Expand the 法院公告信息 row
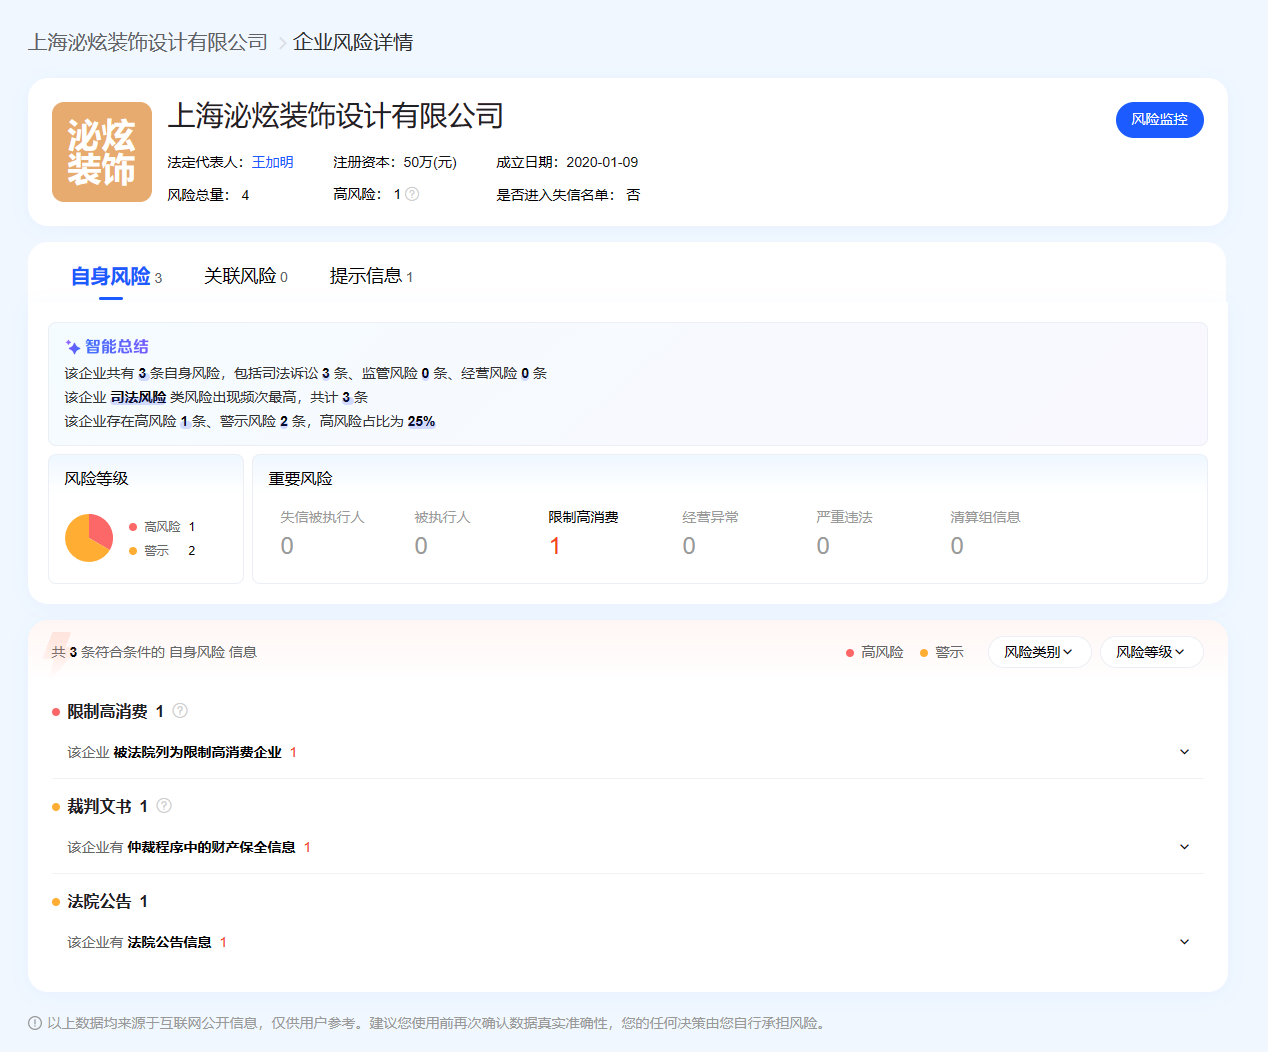This screenshot has width=1268, height=1052. click(1184, 942)
